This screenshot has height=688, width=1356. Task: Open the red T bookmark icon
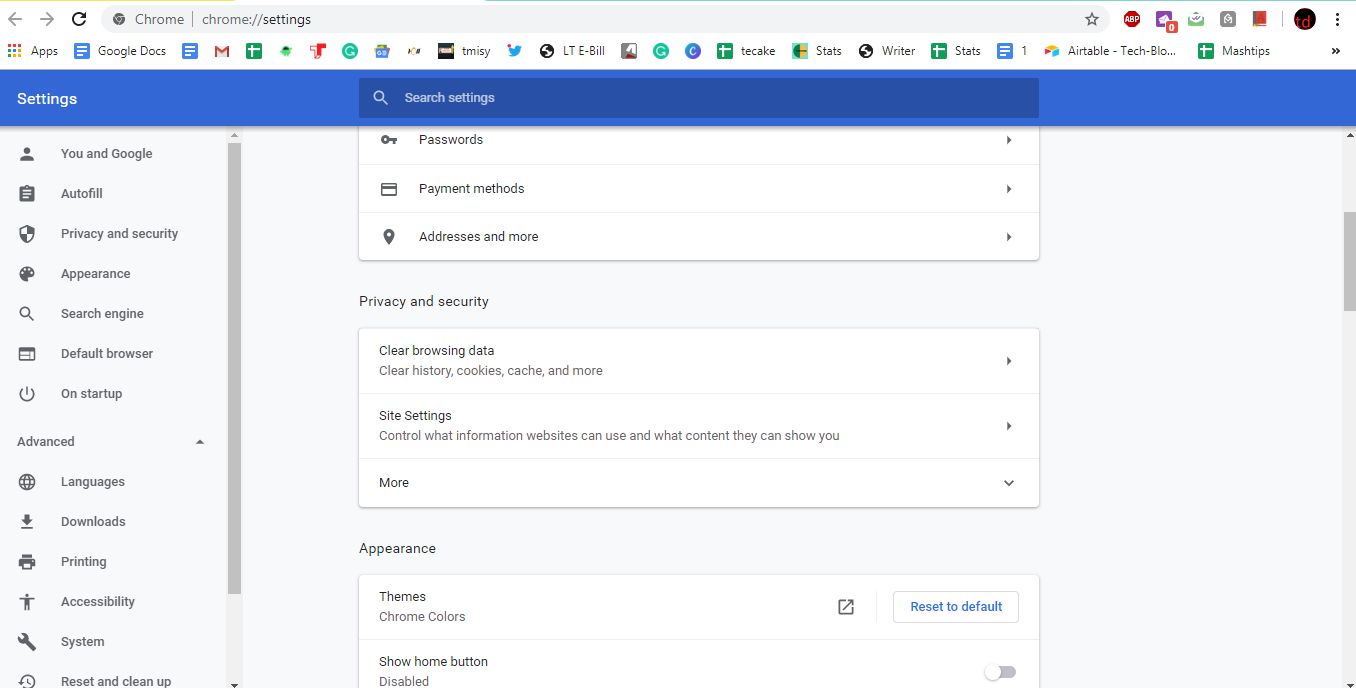pos(318,51)
